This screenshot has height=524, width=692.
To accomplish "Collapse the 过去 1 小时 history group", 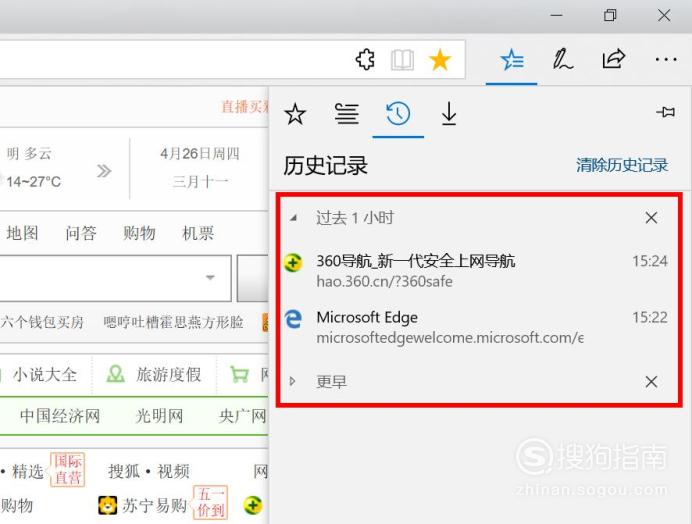I will click(293, 218).
